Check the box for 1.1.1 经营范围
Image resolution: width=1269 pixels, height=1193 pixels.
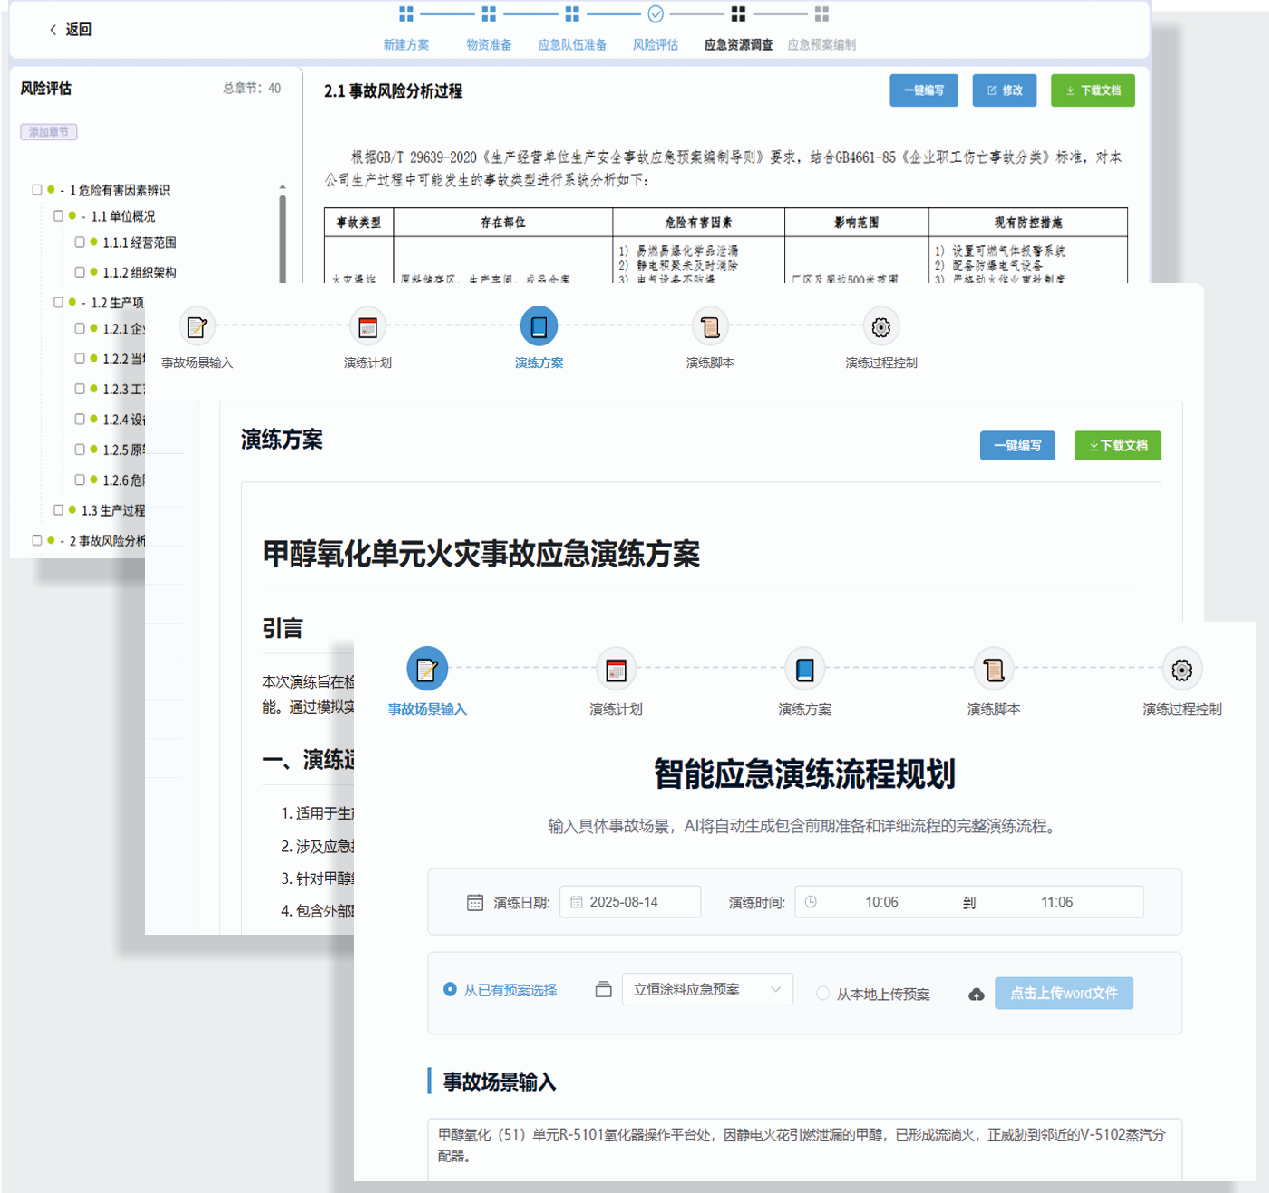tap(80, 242)
